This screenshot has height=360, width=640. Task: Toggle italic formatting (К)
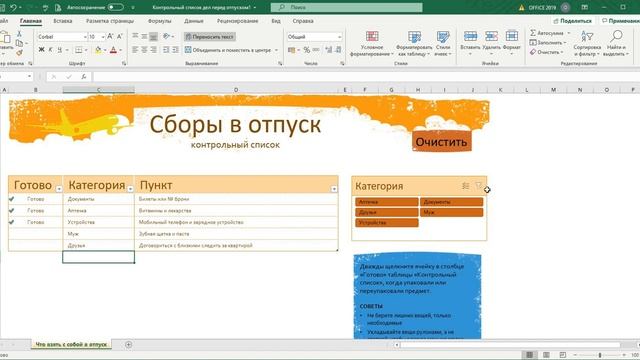[x=50, y=50]
